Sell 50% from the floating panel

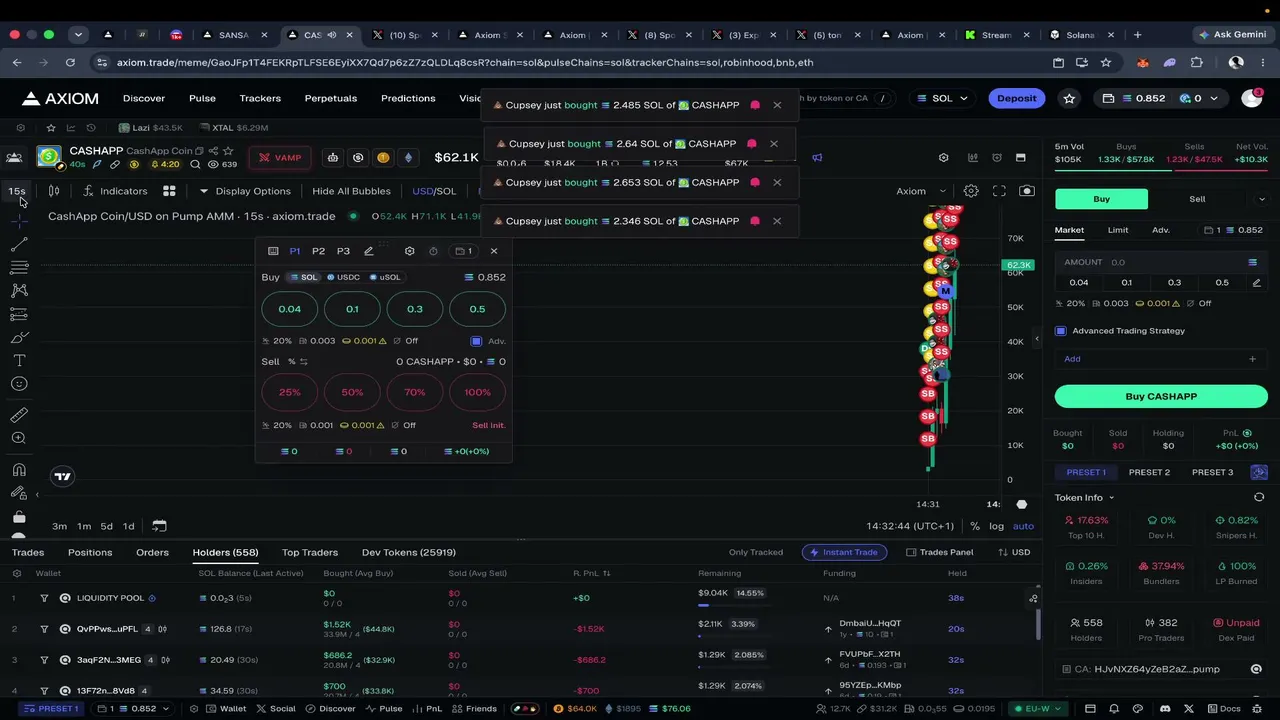[x=352, y=392]
